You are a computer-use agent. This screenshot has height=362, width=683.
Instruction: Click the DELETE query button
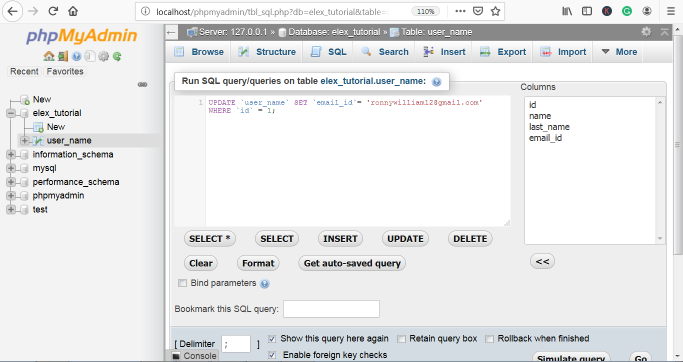(470, 239)
